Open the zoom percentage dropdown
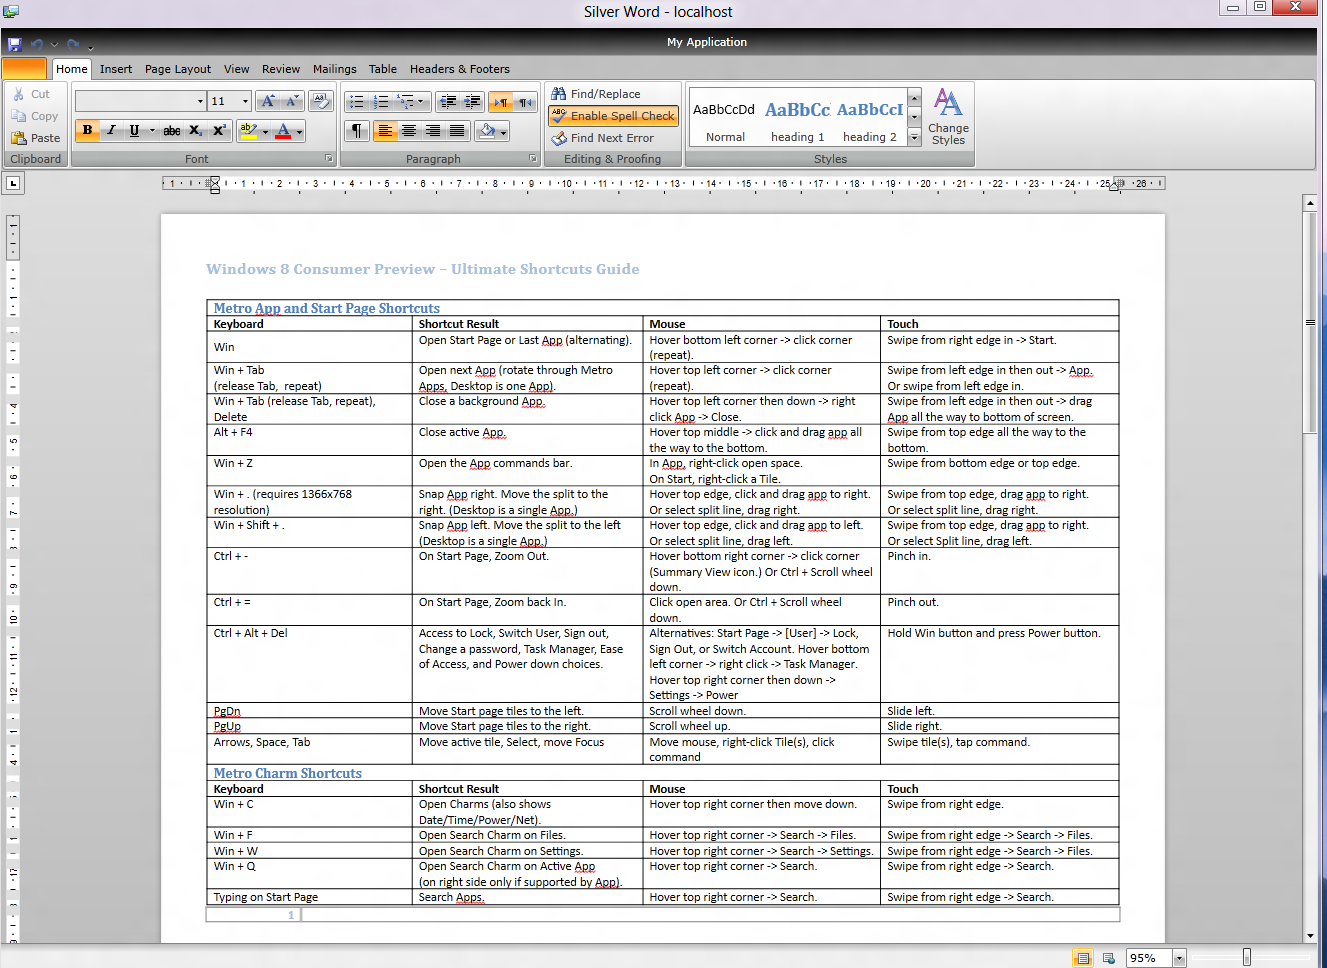 [1179, 958]
